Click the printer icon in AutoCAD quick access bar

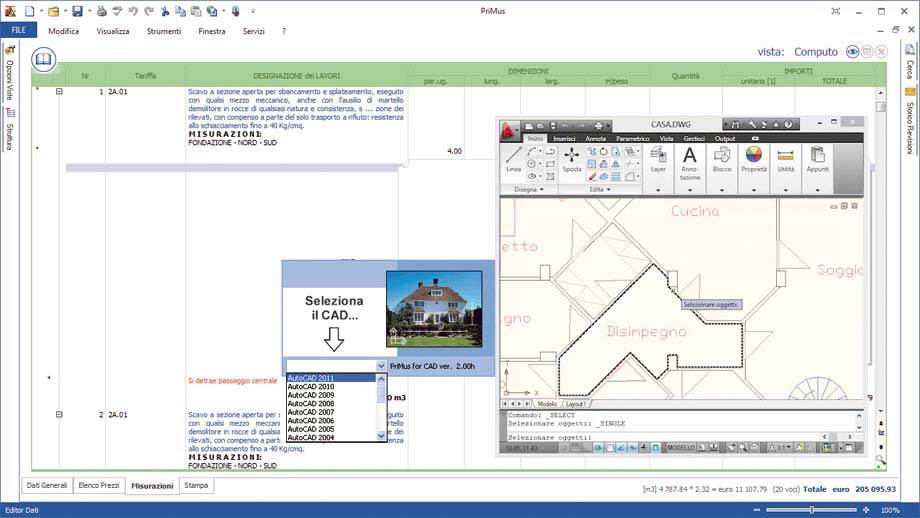(598, 125)
